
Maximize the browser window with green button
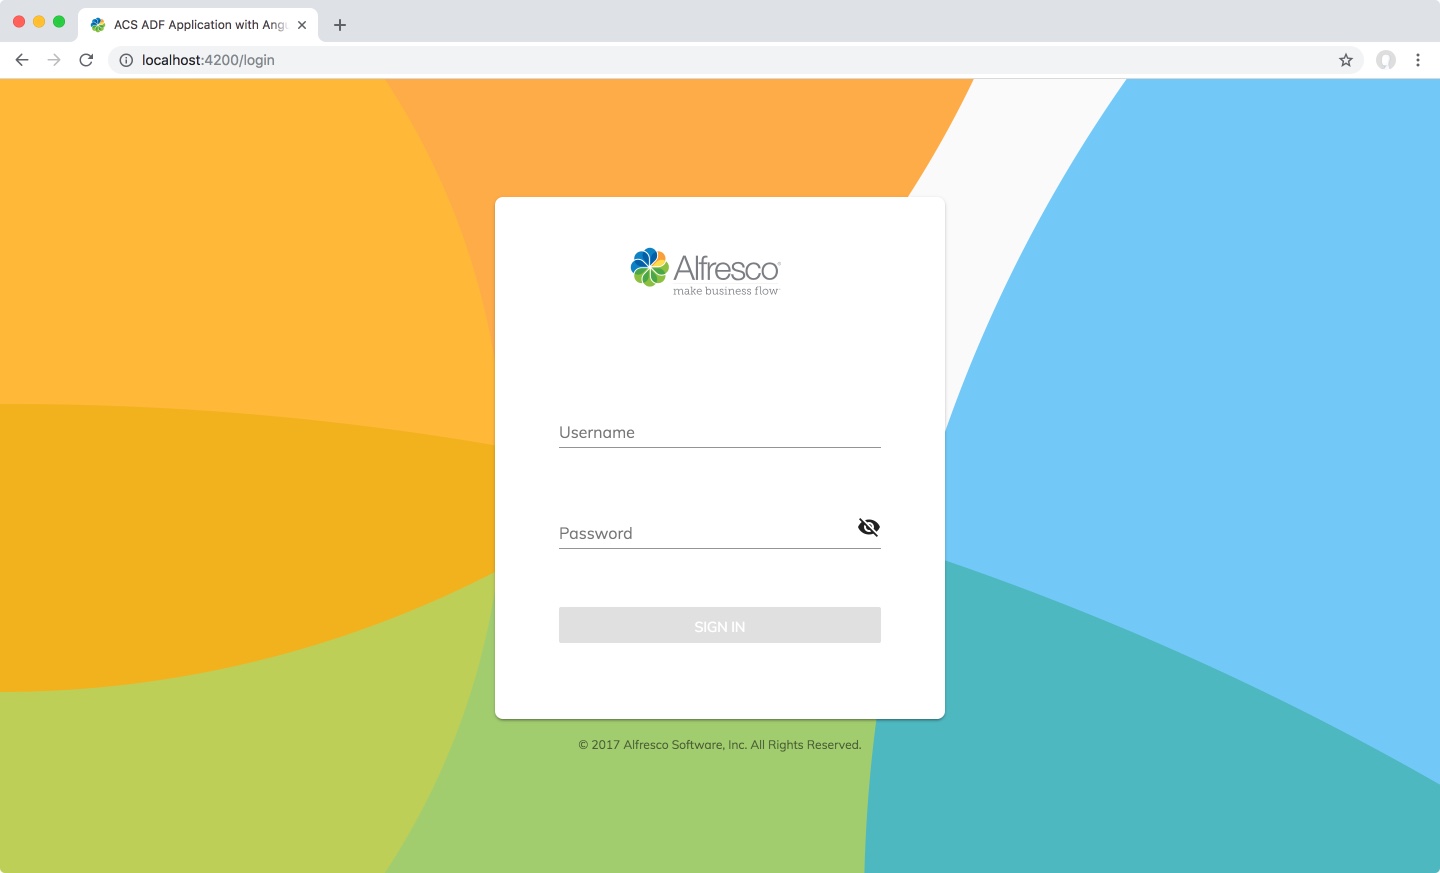click(59, 22)
